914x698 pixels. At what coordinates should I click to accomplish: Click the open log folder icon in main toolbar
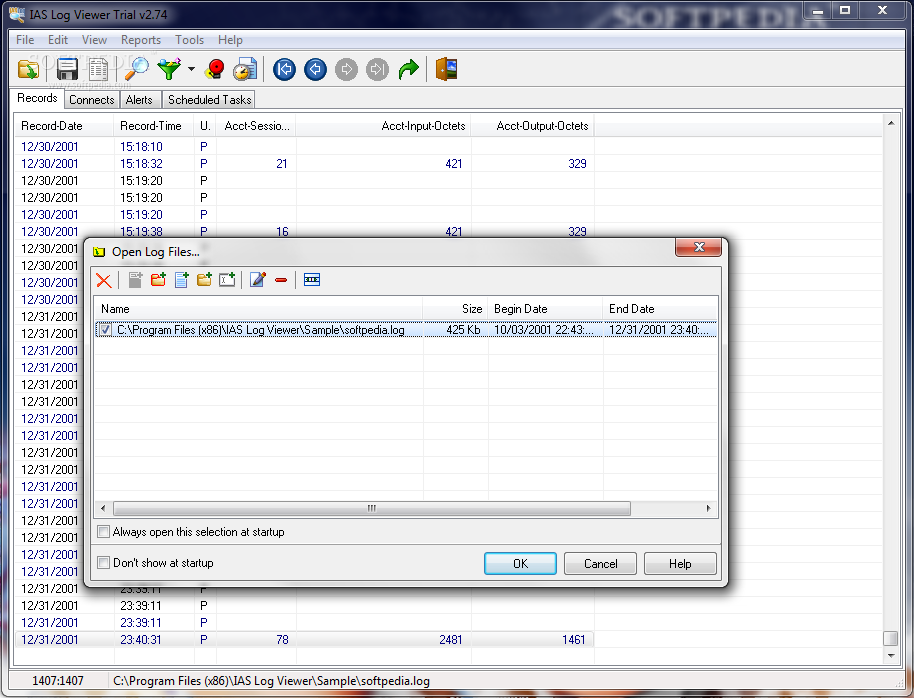coord(28,69)
